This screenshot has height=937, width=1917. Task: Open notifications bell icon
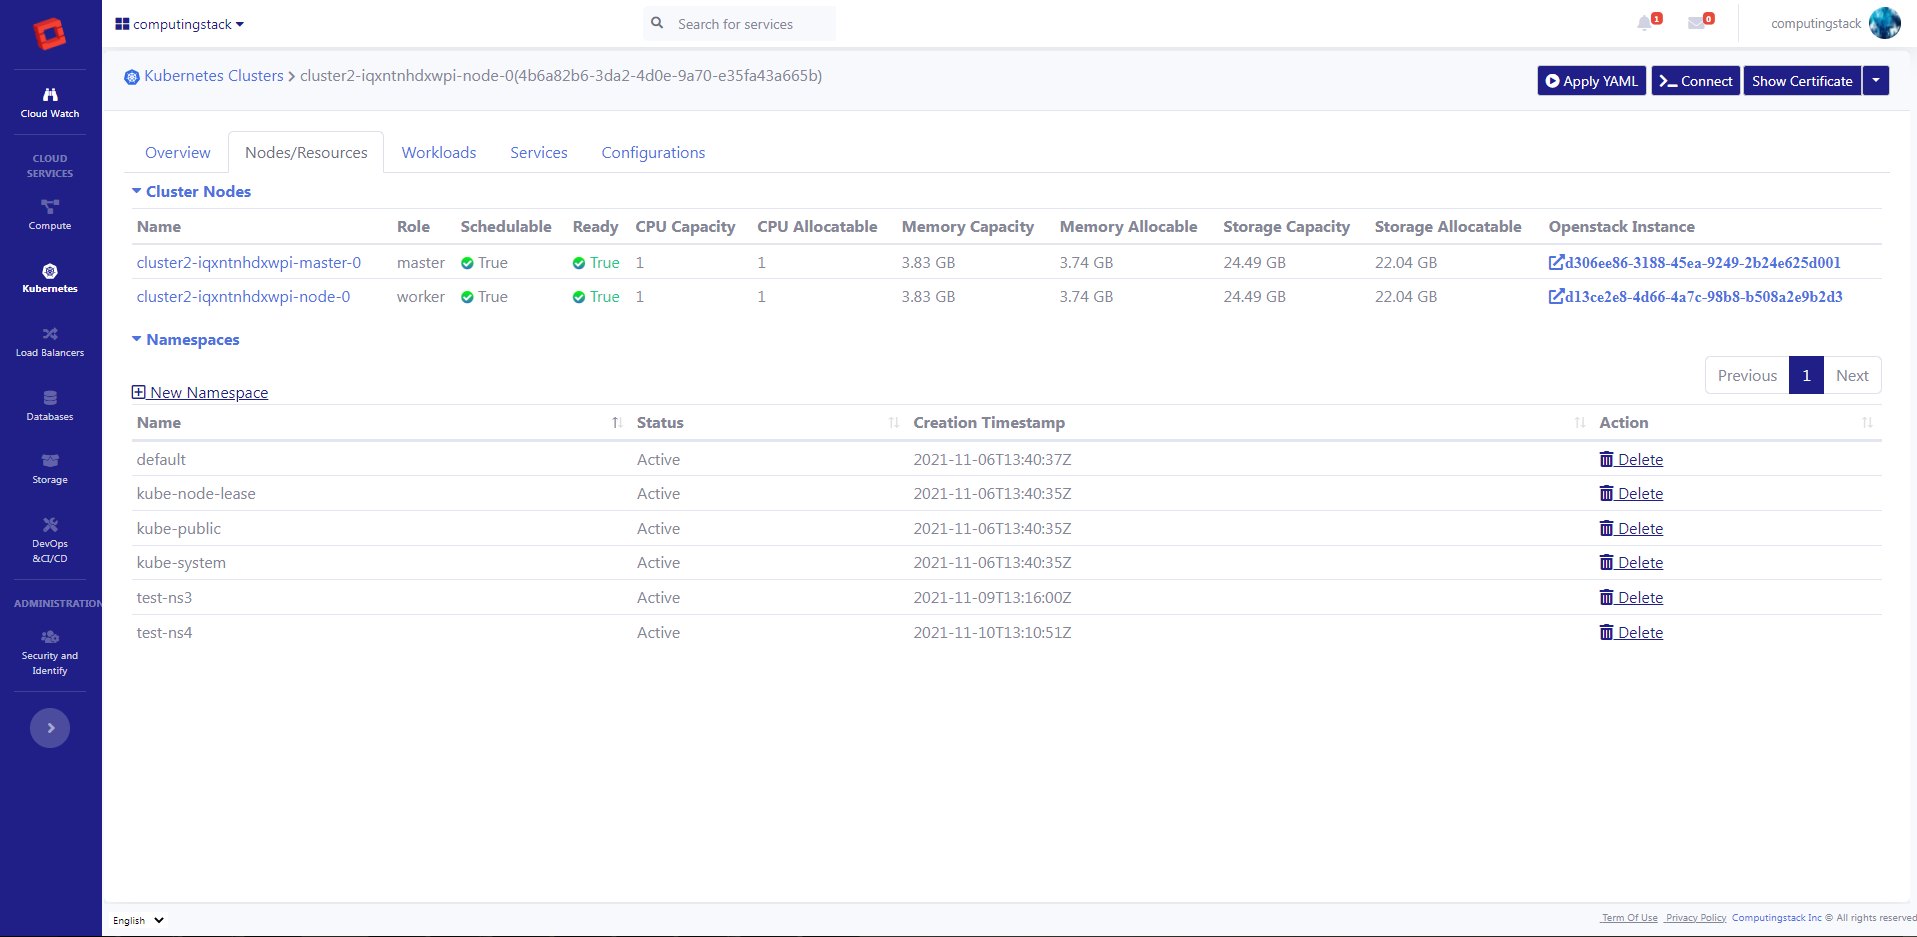coord(1645,23)
